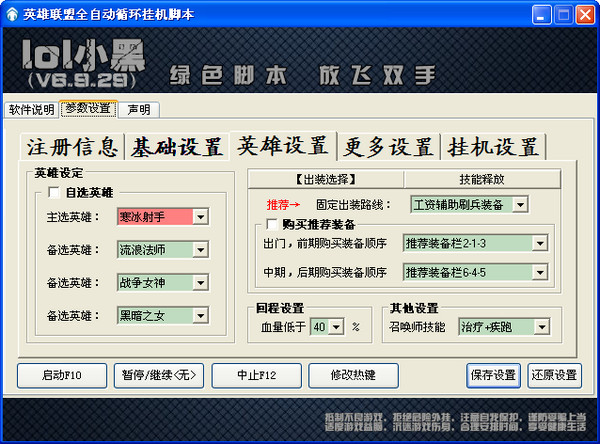The width and height of the screenshot is (600, 444).
Task: Click 暂停/继续<无> button
Action: pyautogui.click(x=159, y=375)
